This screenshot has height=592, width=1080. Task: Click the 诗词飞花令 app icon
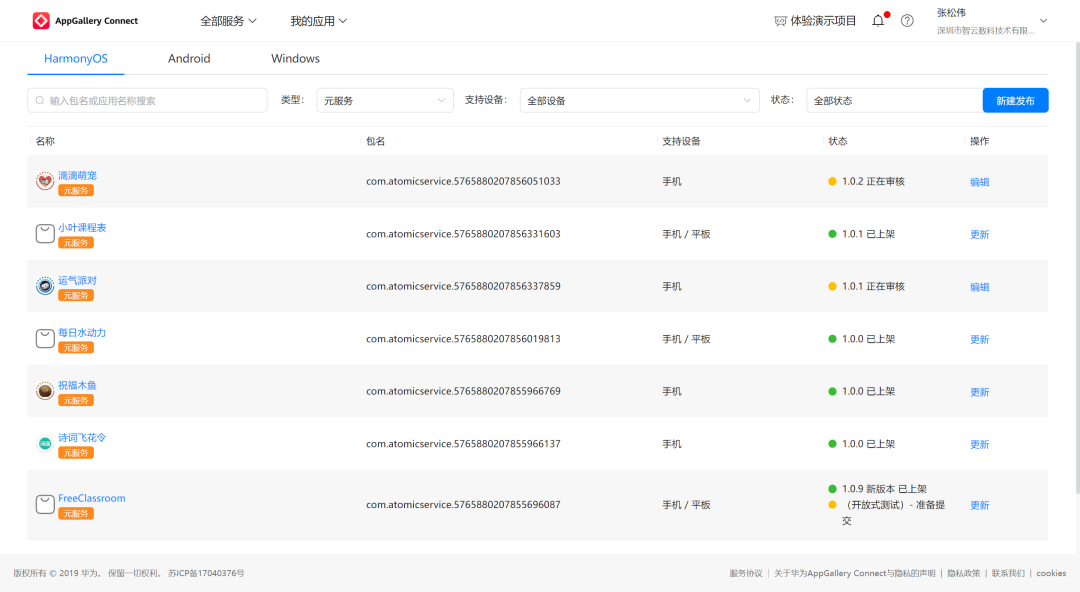(x=45, y=443)
